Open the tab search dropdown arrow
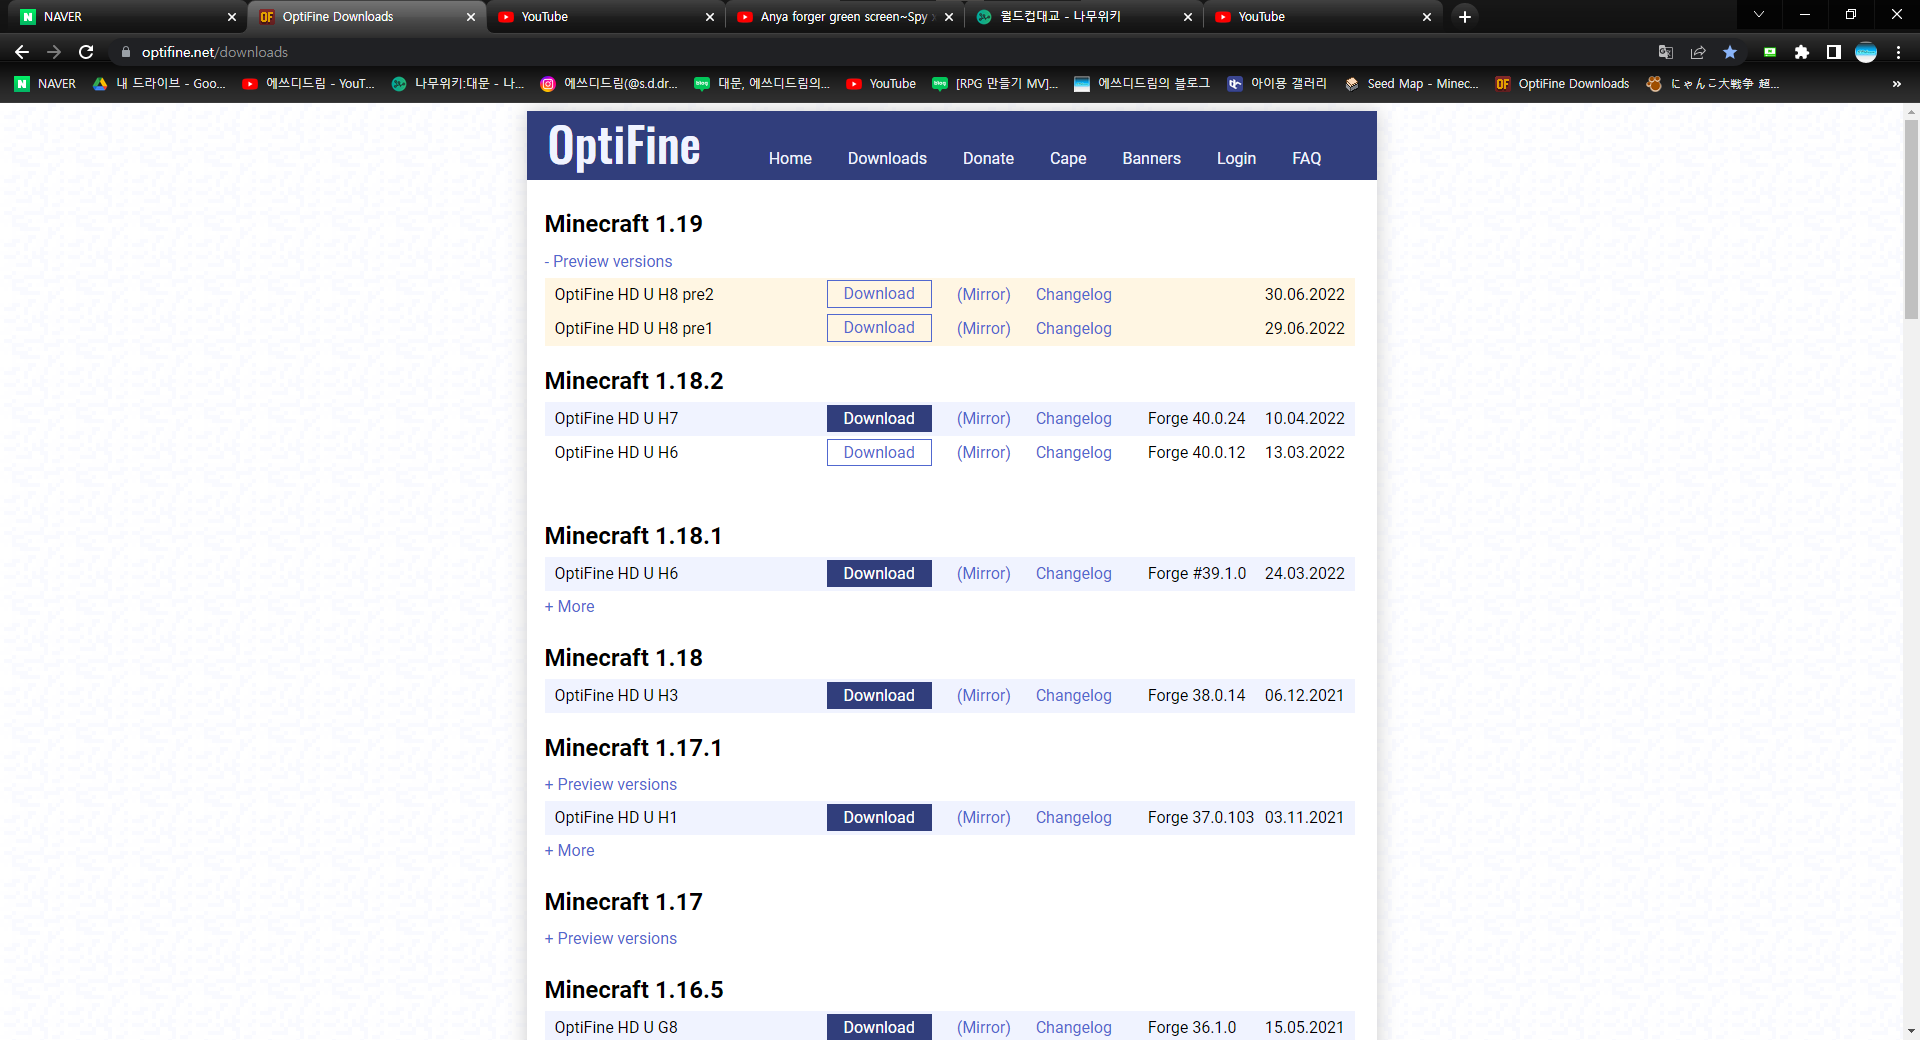1920x1040 pixels. (x=1759, y=15)
